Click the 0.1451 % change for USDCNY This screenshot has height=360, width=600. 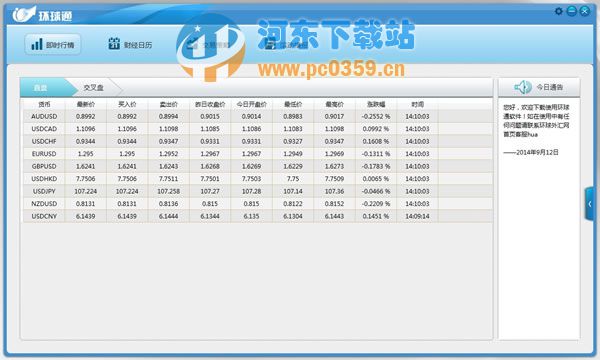[376, 216]
